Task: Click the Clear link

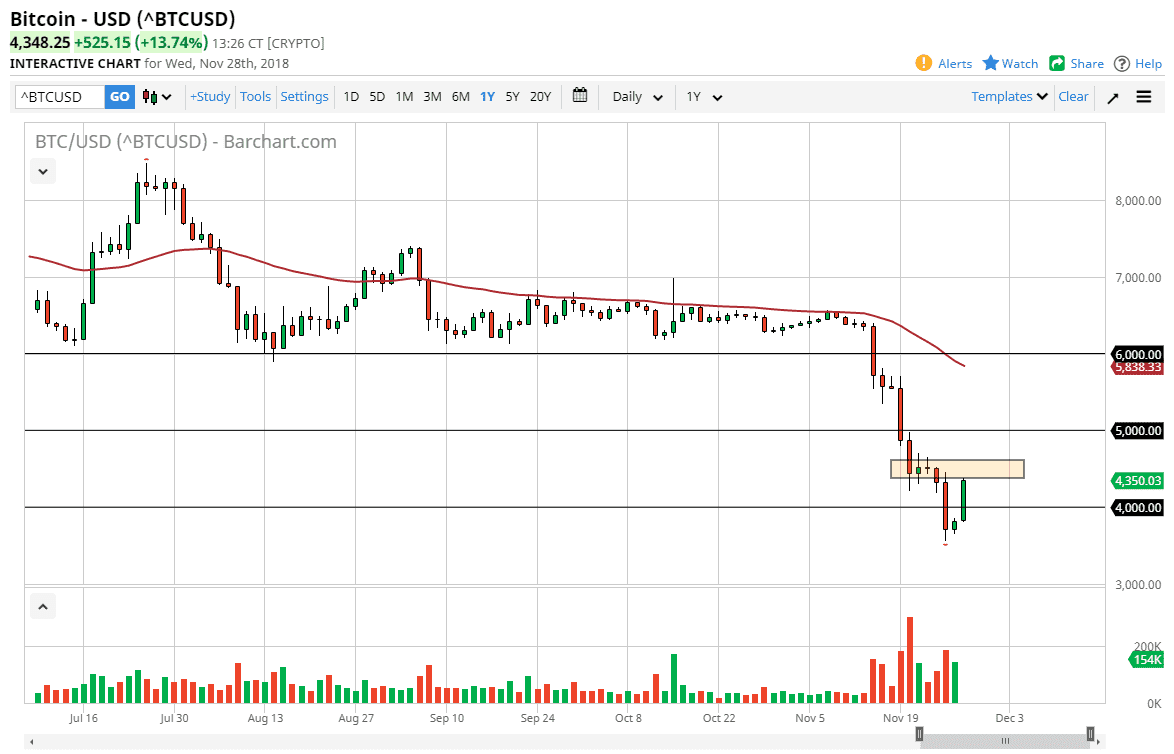Action: [1073, 96]
